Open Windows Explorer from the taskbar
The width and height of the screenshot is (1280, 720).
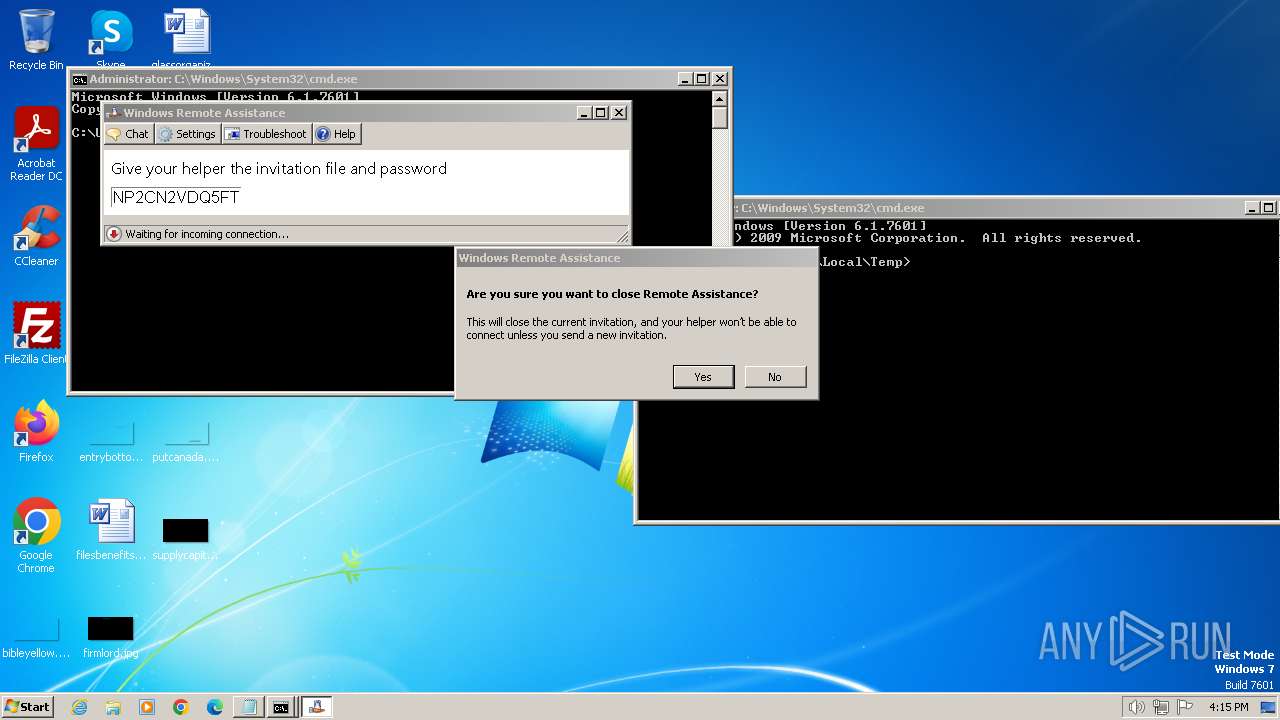pyautogui.click(x=113, y=707)
